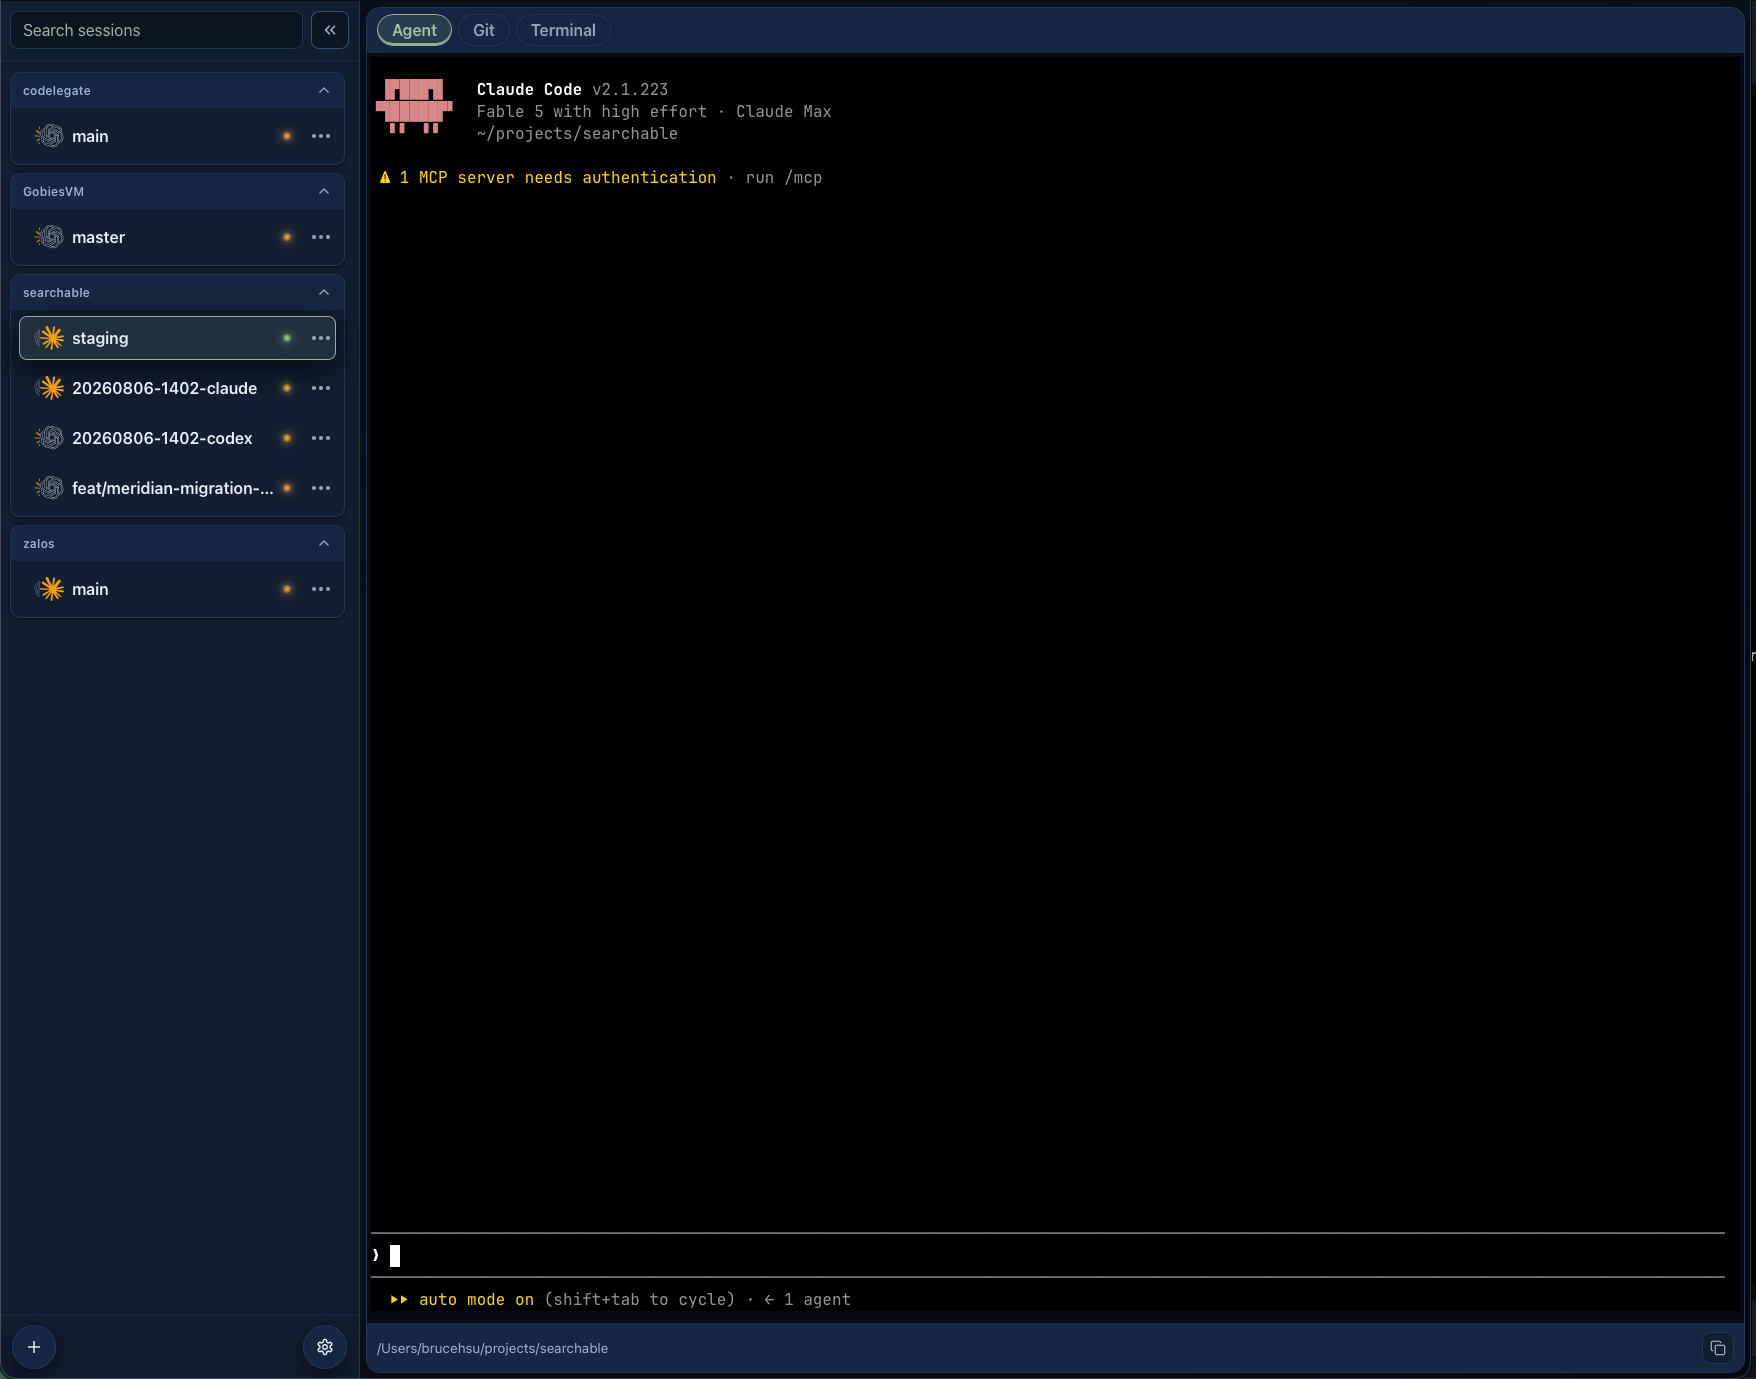Image resolution: width=1756 pixels, height=1379 pixels.
Task: Click the Codex icon beside feat/meridian-migration
Action: tap(50, 488)
